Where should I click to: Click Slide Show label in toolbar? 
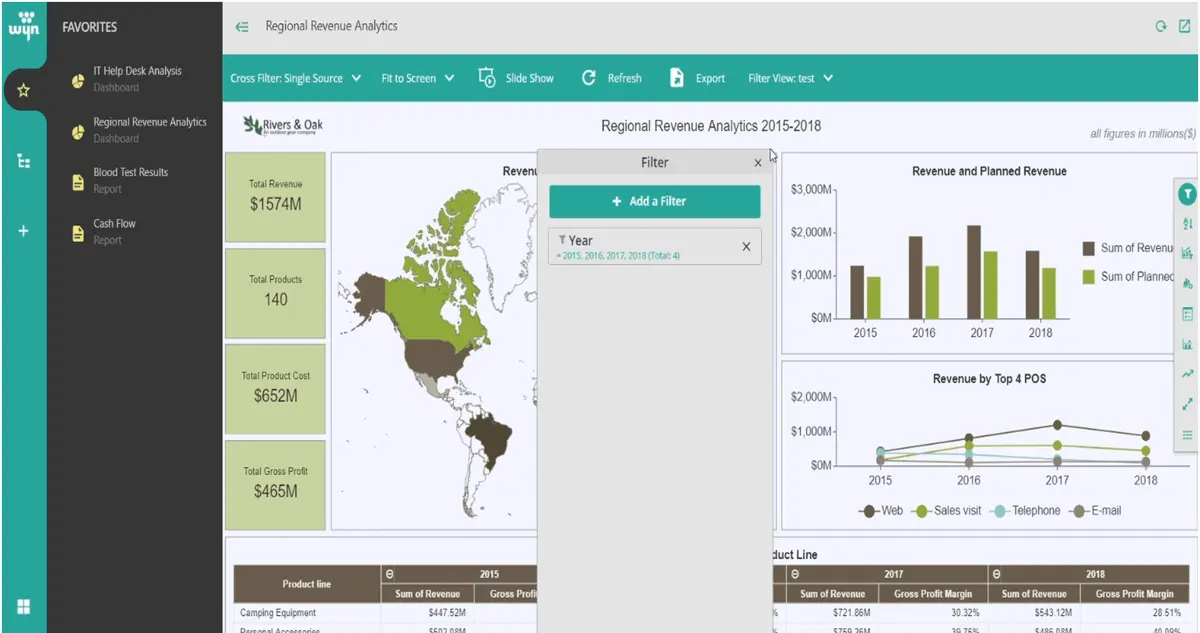click(x=529, y=78)
